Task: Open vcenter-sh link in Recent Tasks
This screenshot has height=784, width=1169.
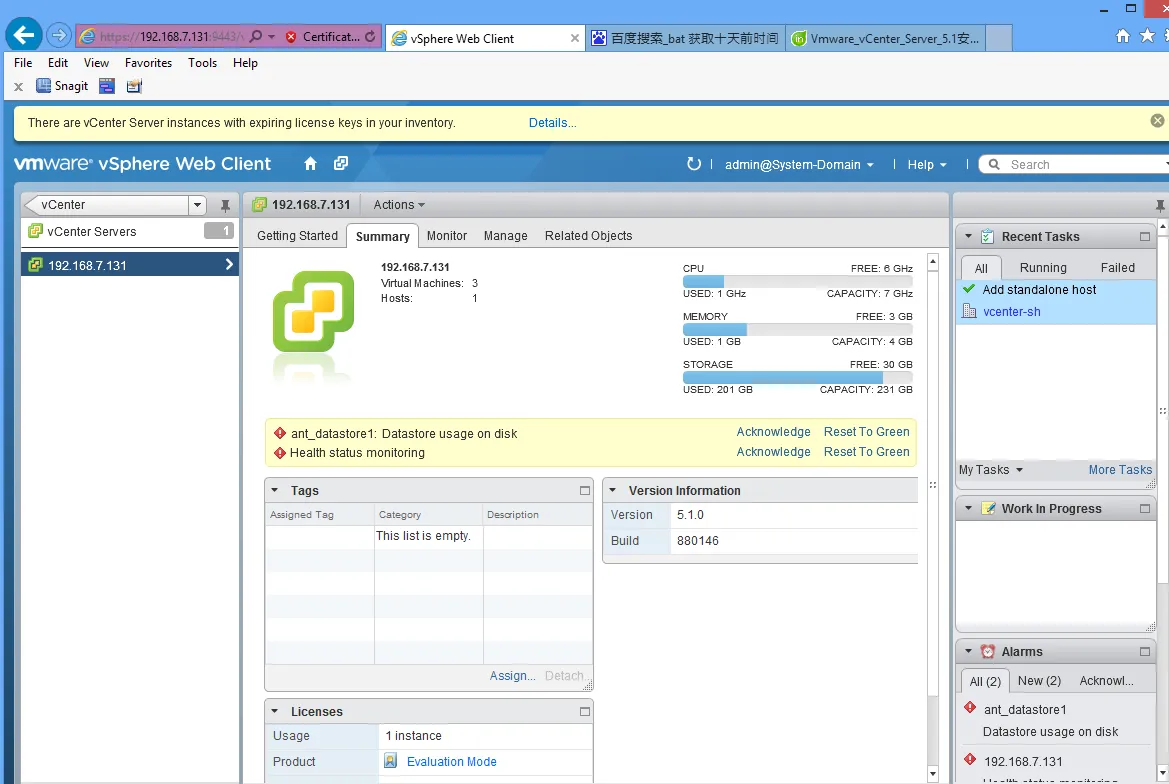Action: (x=1012, y=312)
